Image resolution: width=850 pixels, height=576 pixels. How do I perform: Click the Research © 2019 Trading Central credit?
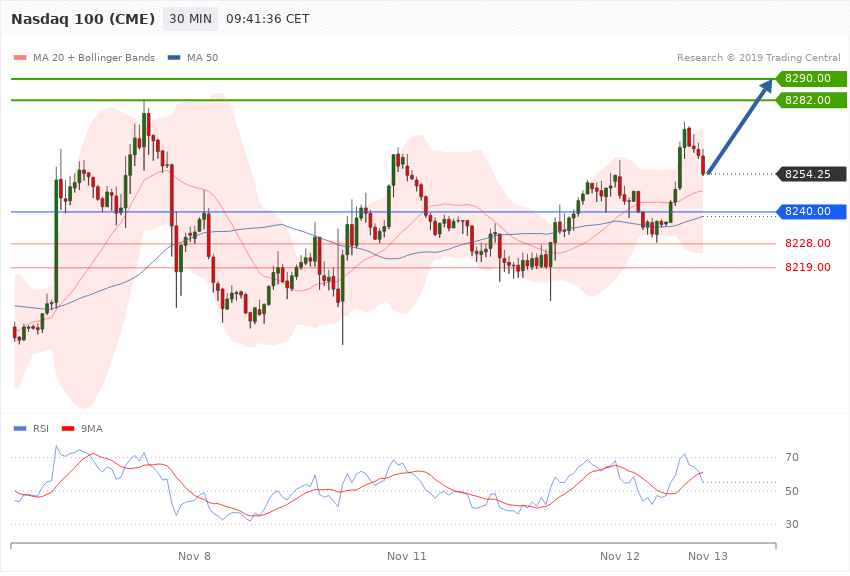tap(758, 57)
